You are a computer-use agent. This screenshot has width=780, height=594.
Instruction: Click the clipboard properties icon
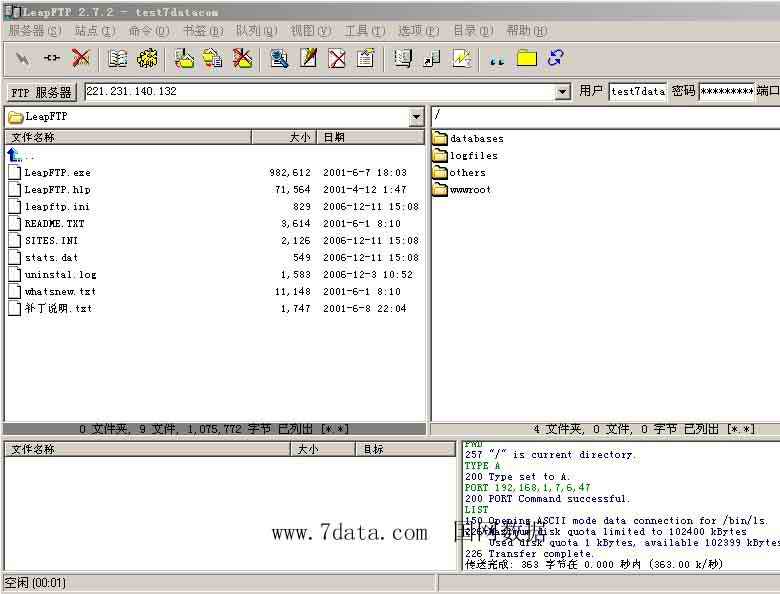pyautogui.click(x=366, y=59)
